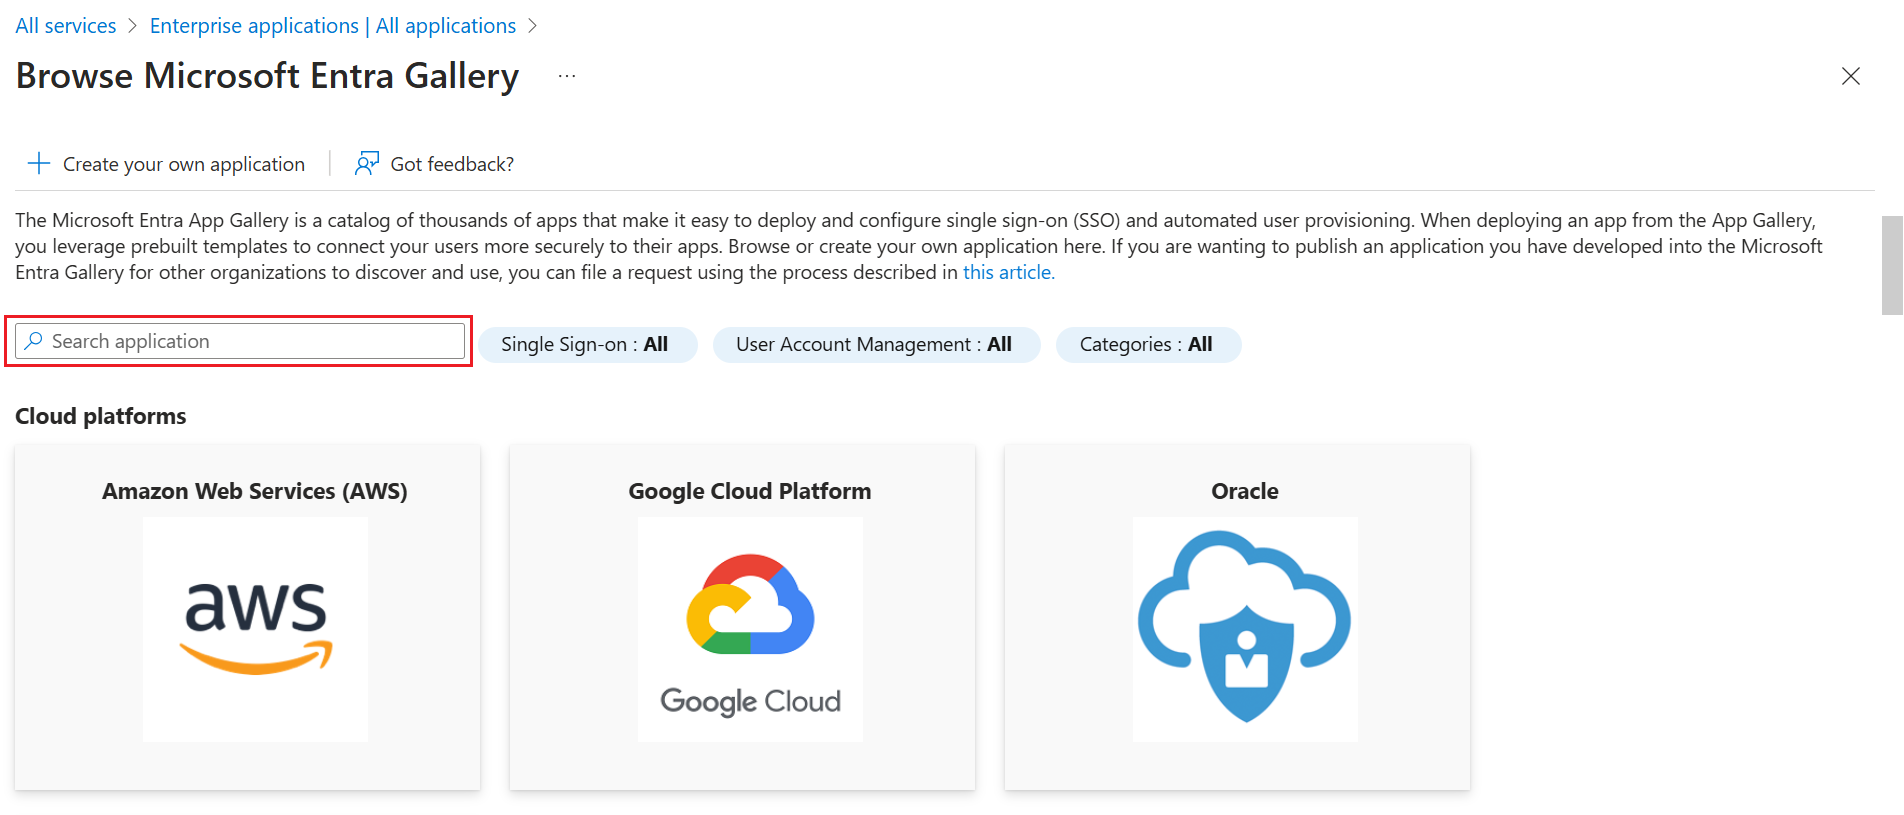Close the Browse Microsoft Entra Gallery pane

[1851, 76]
